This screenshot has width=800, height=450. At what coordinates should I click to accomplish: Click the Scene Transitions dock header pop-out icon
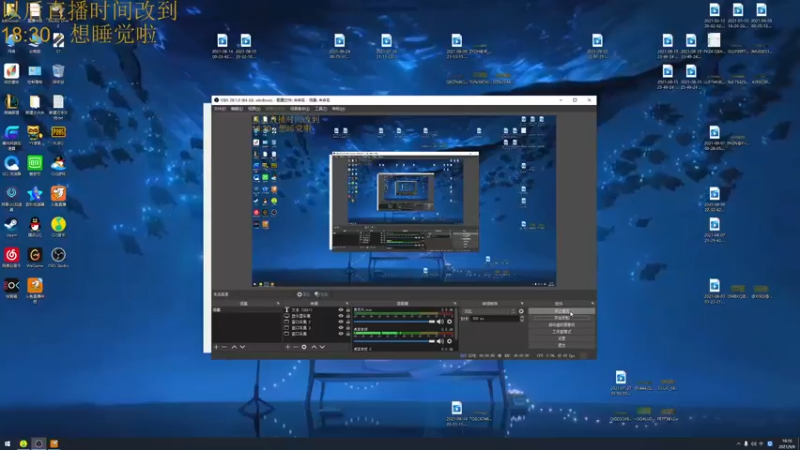pos(522,304)
